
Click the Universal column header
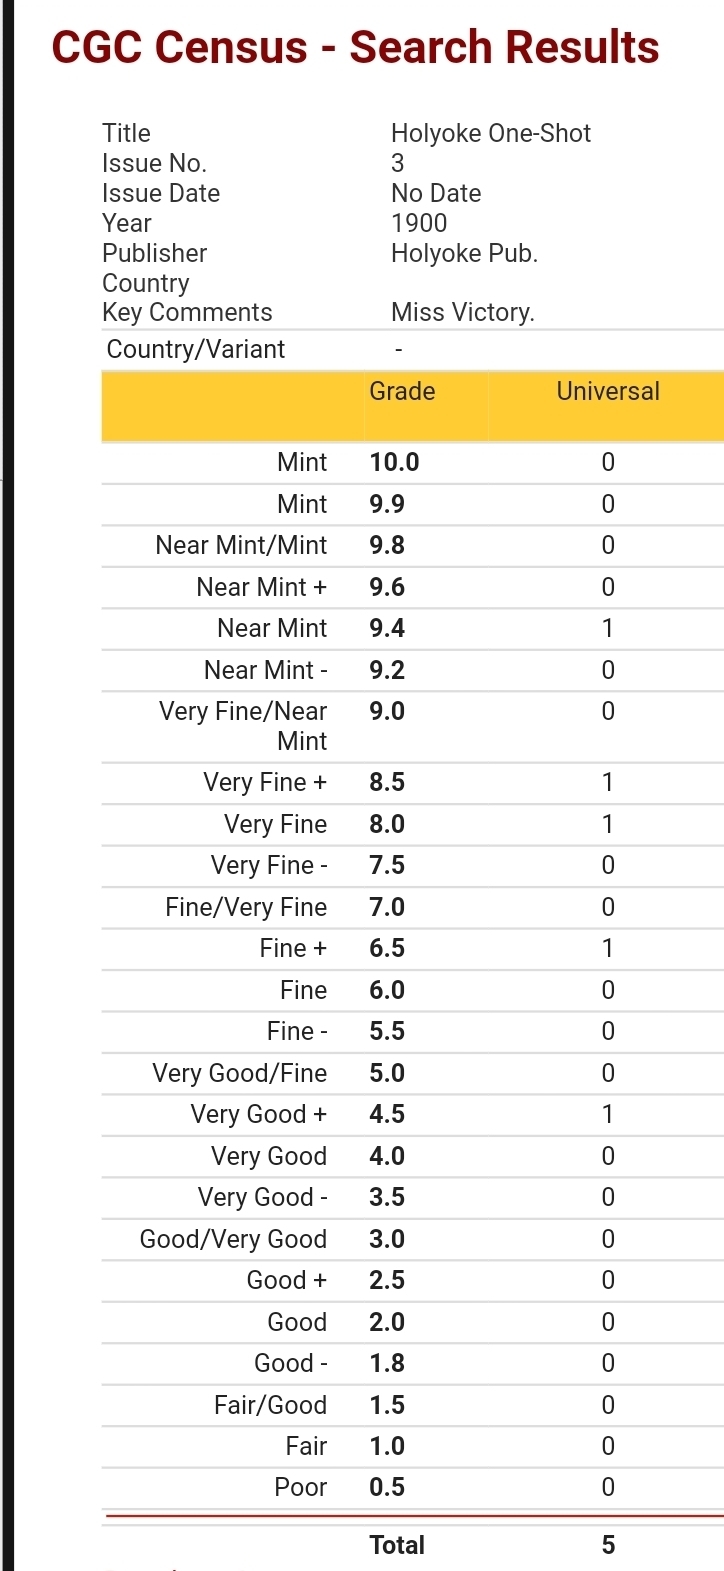[x=608, y=391]
